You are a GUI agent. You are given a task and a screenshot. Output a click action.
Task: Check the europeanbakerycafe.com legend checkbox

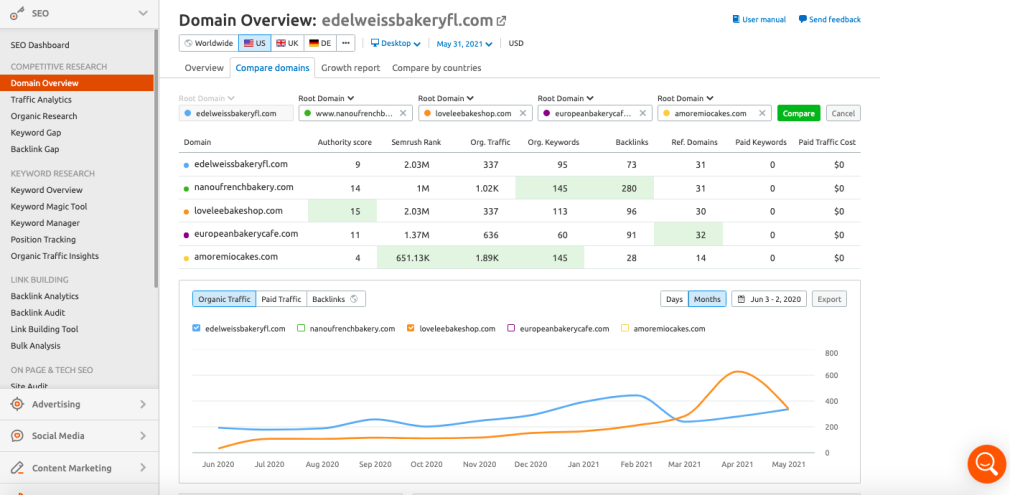point(512,328)
